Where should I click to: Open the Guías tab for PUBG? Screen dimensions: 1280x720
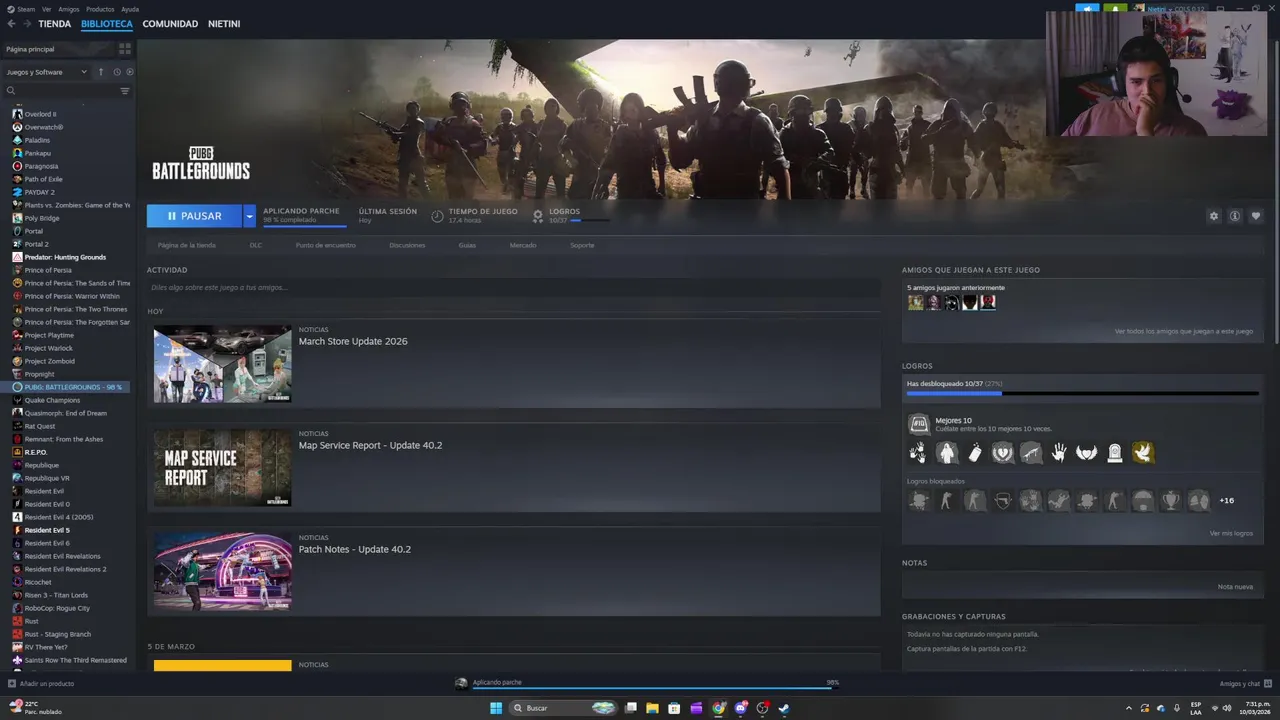pyautogui.click(x=467, y=245)
